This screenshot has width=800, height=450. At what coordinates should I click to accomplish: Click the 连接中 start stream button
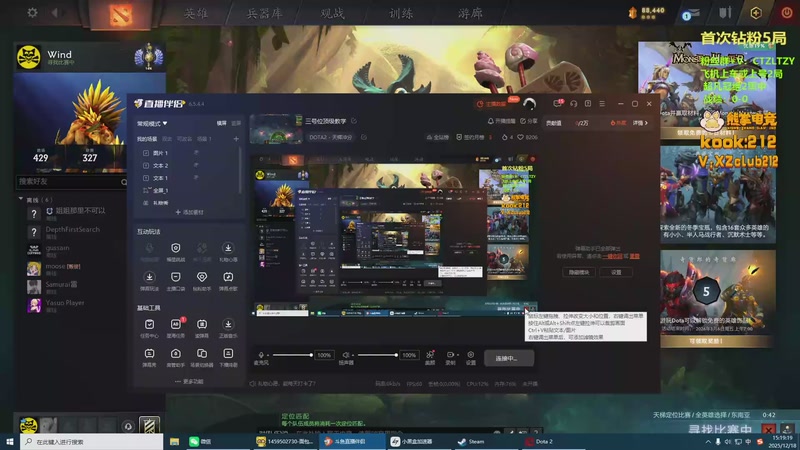pos(509,358)
